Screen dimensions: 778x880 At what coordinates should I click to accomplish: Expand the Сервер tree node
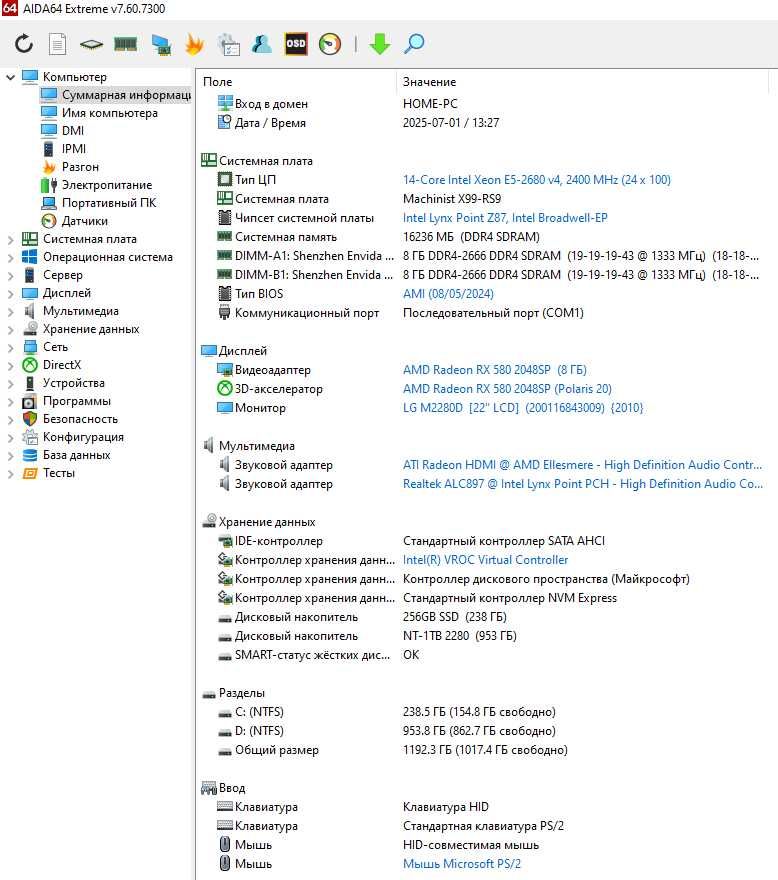coord(10,276)
